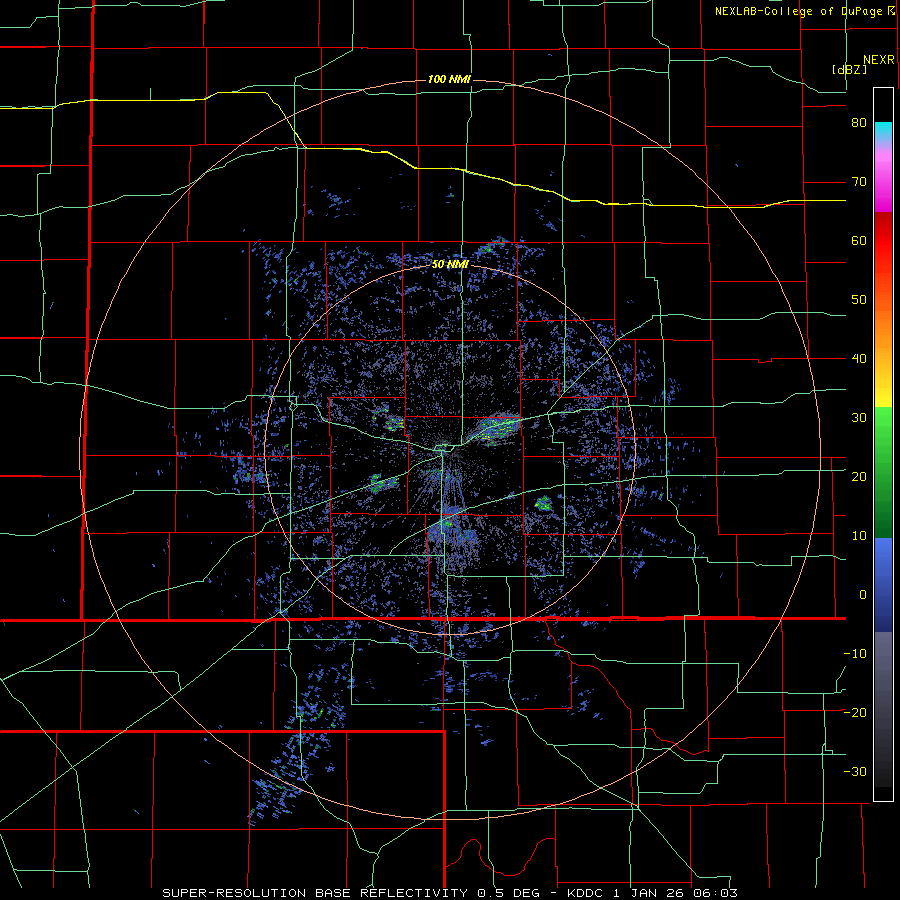
Task: Click the "1 JAN 26 06:03" timestamp
Action: pyautogui.click(x=676, y=893)
